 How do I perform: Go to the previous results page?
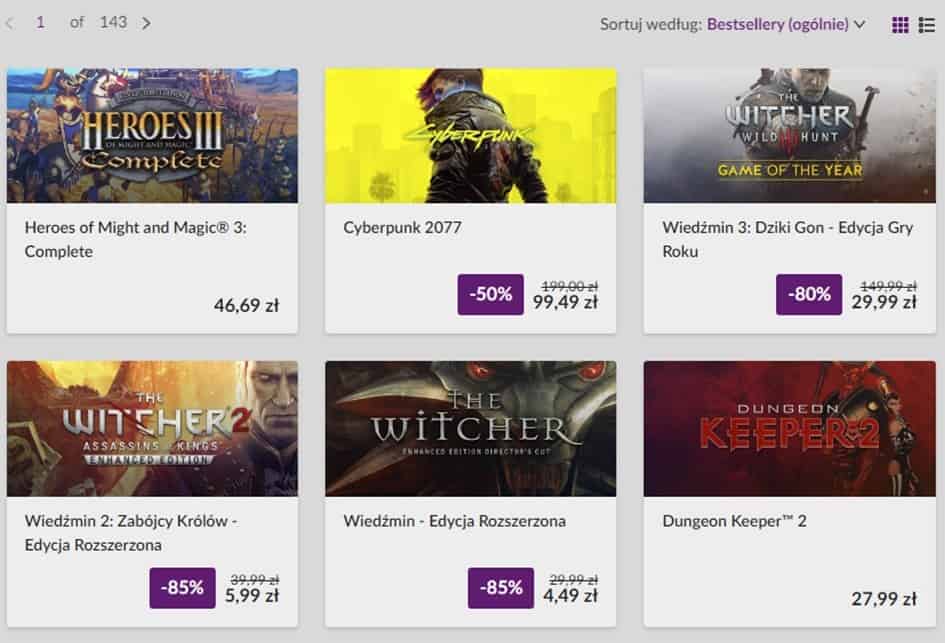tap(10, 23)
